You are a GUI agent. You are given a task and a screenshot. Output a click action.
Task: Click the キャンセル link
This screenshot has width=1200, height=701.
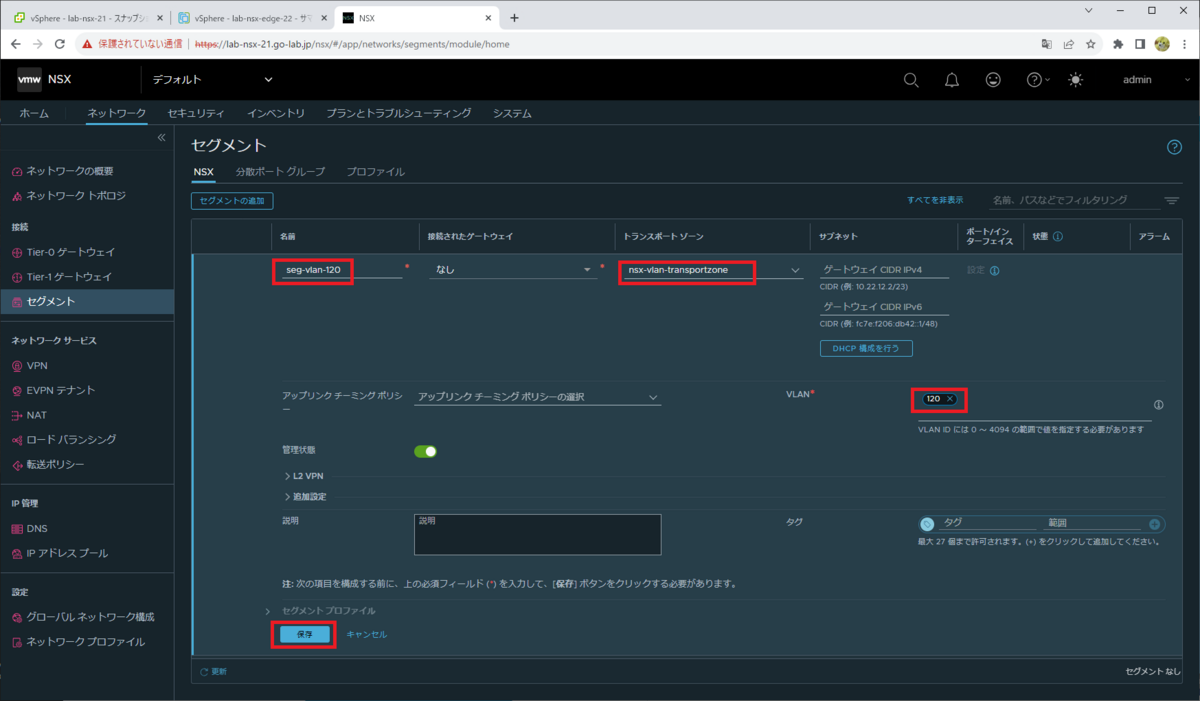click(x=367, y=634)
